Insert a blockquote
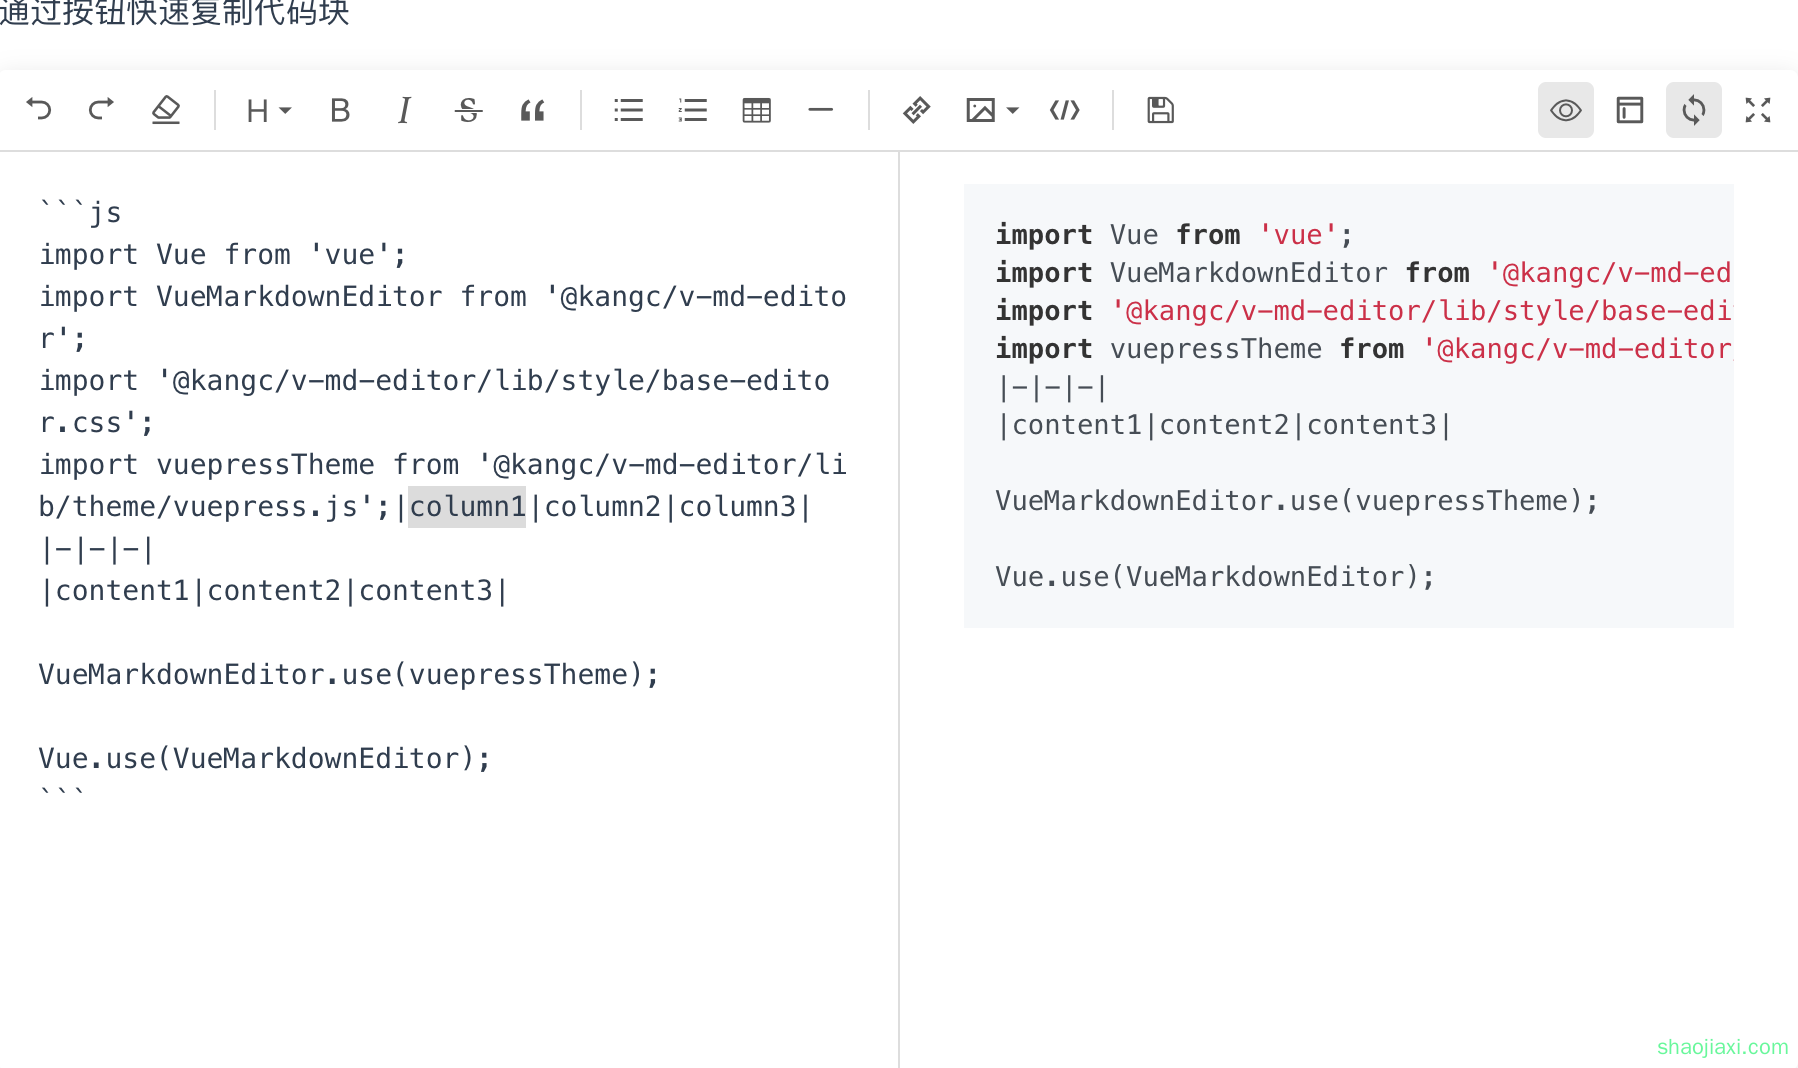This screenshot has width=1798, height=1068. 532,110
